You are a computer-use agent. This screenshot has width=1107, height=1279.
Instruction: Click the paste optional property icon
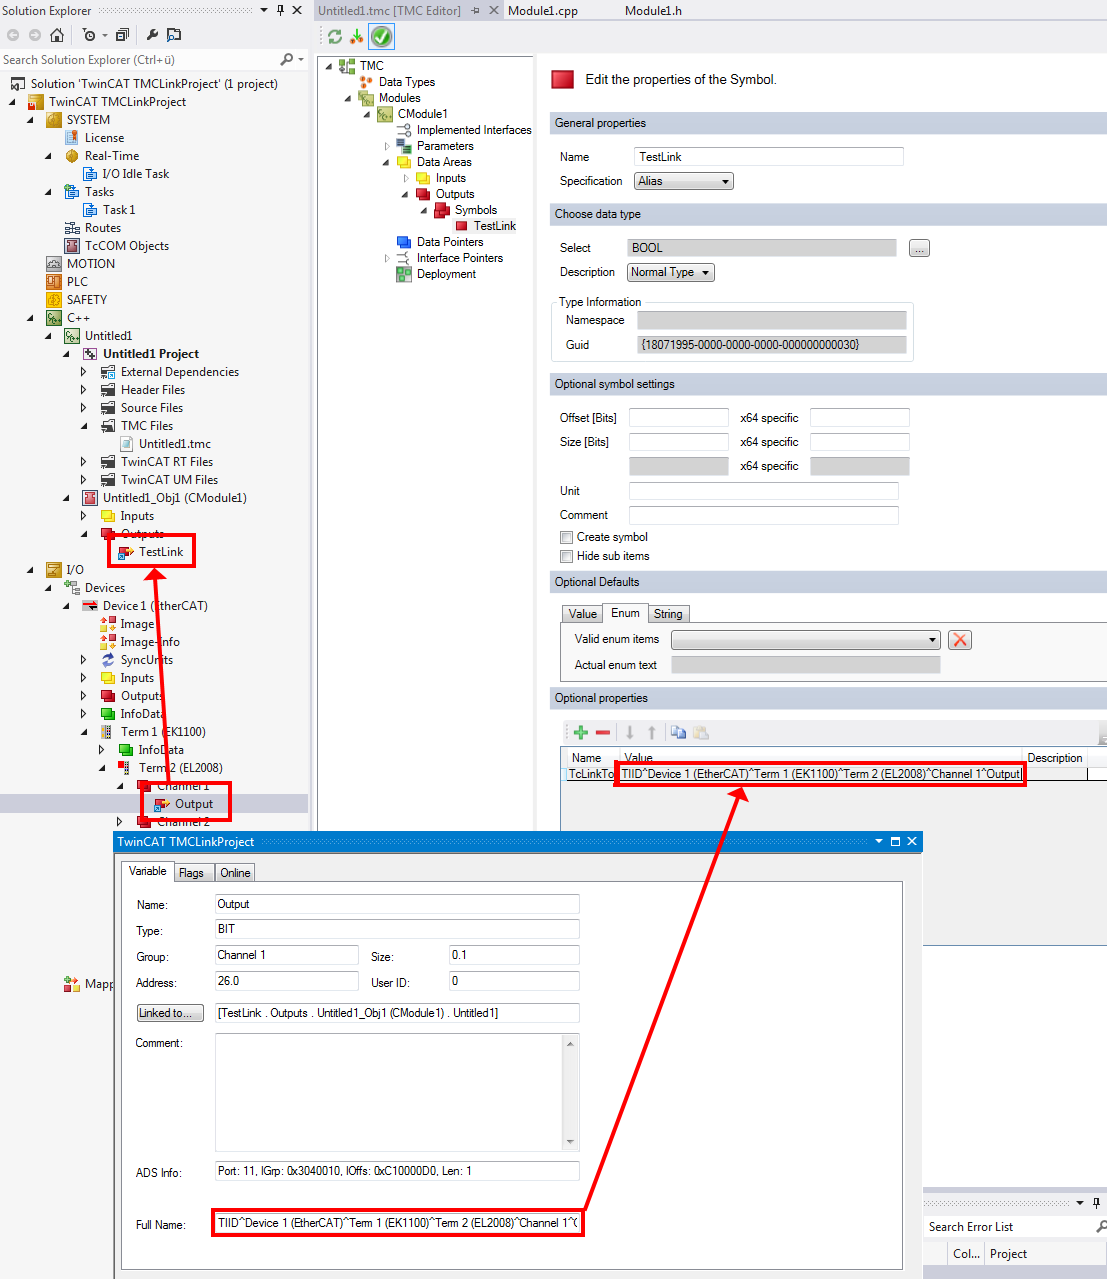point(701,732)
